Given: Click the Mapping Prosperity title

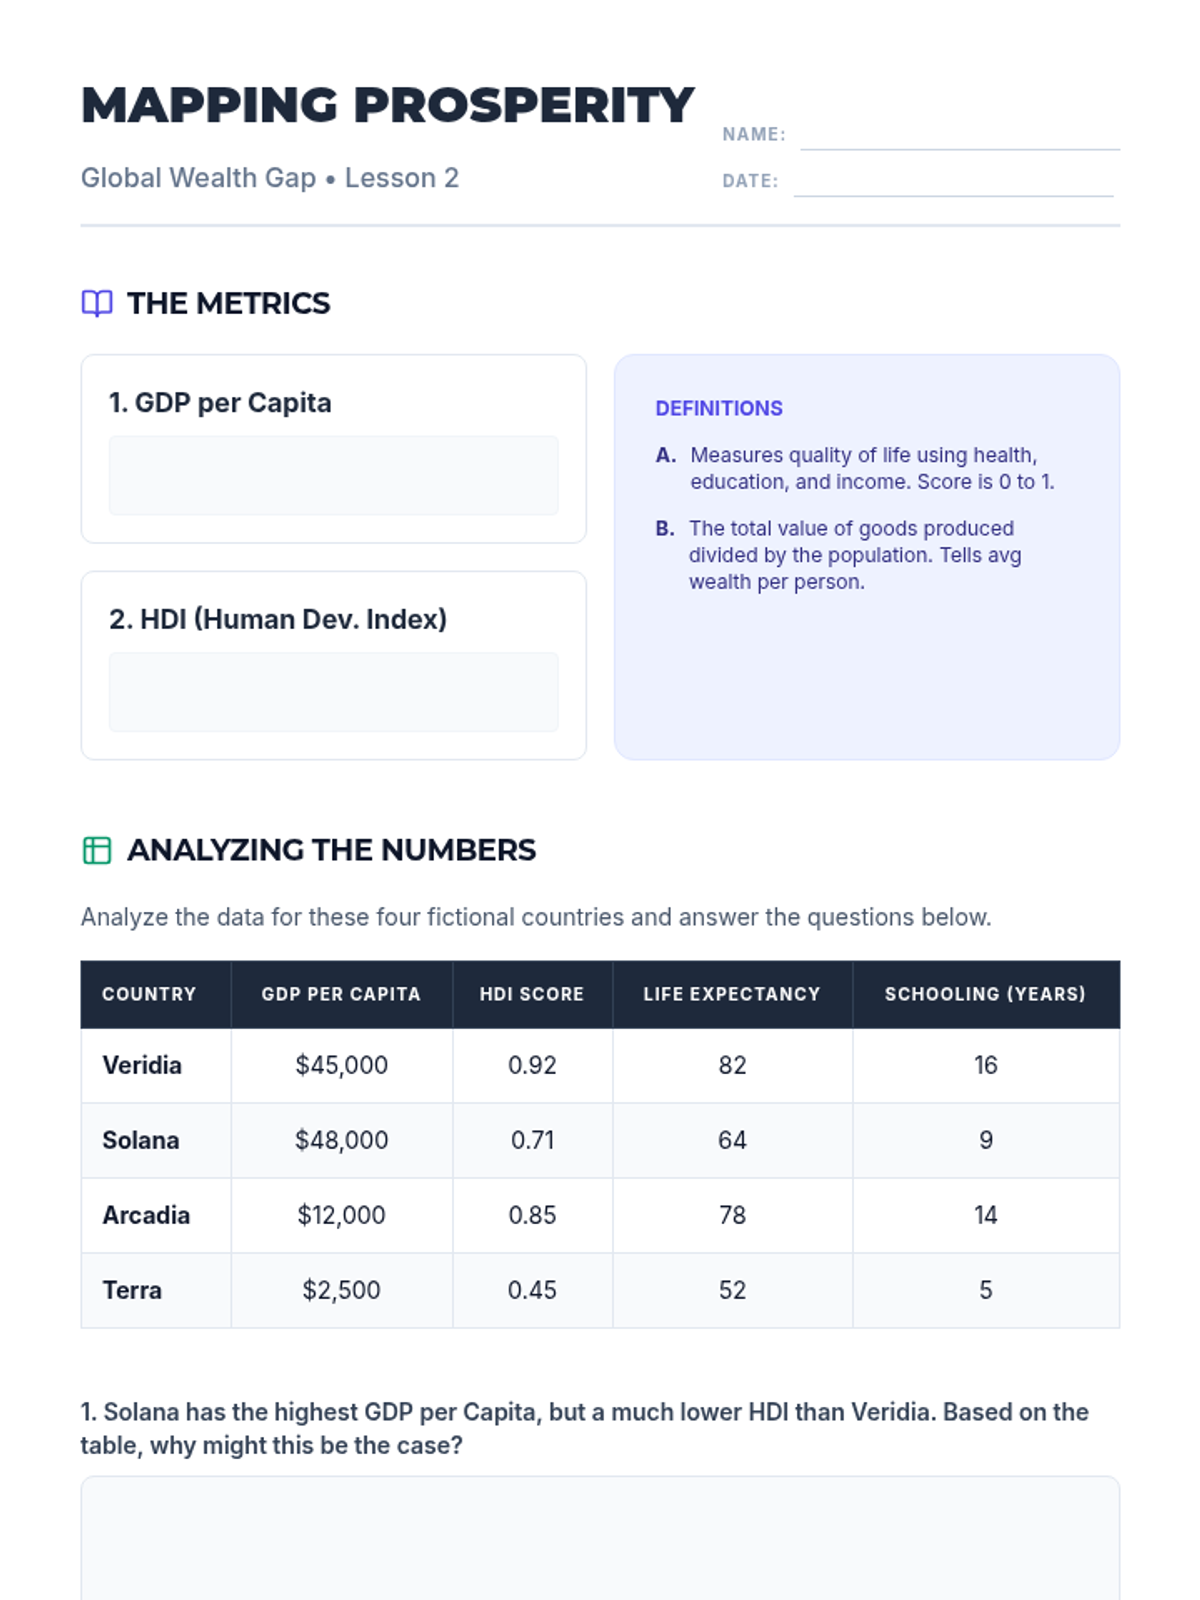Looking at the screenshot, I should 387,105.
